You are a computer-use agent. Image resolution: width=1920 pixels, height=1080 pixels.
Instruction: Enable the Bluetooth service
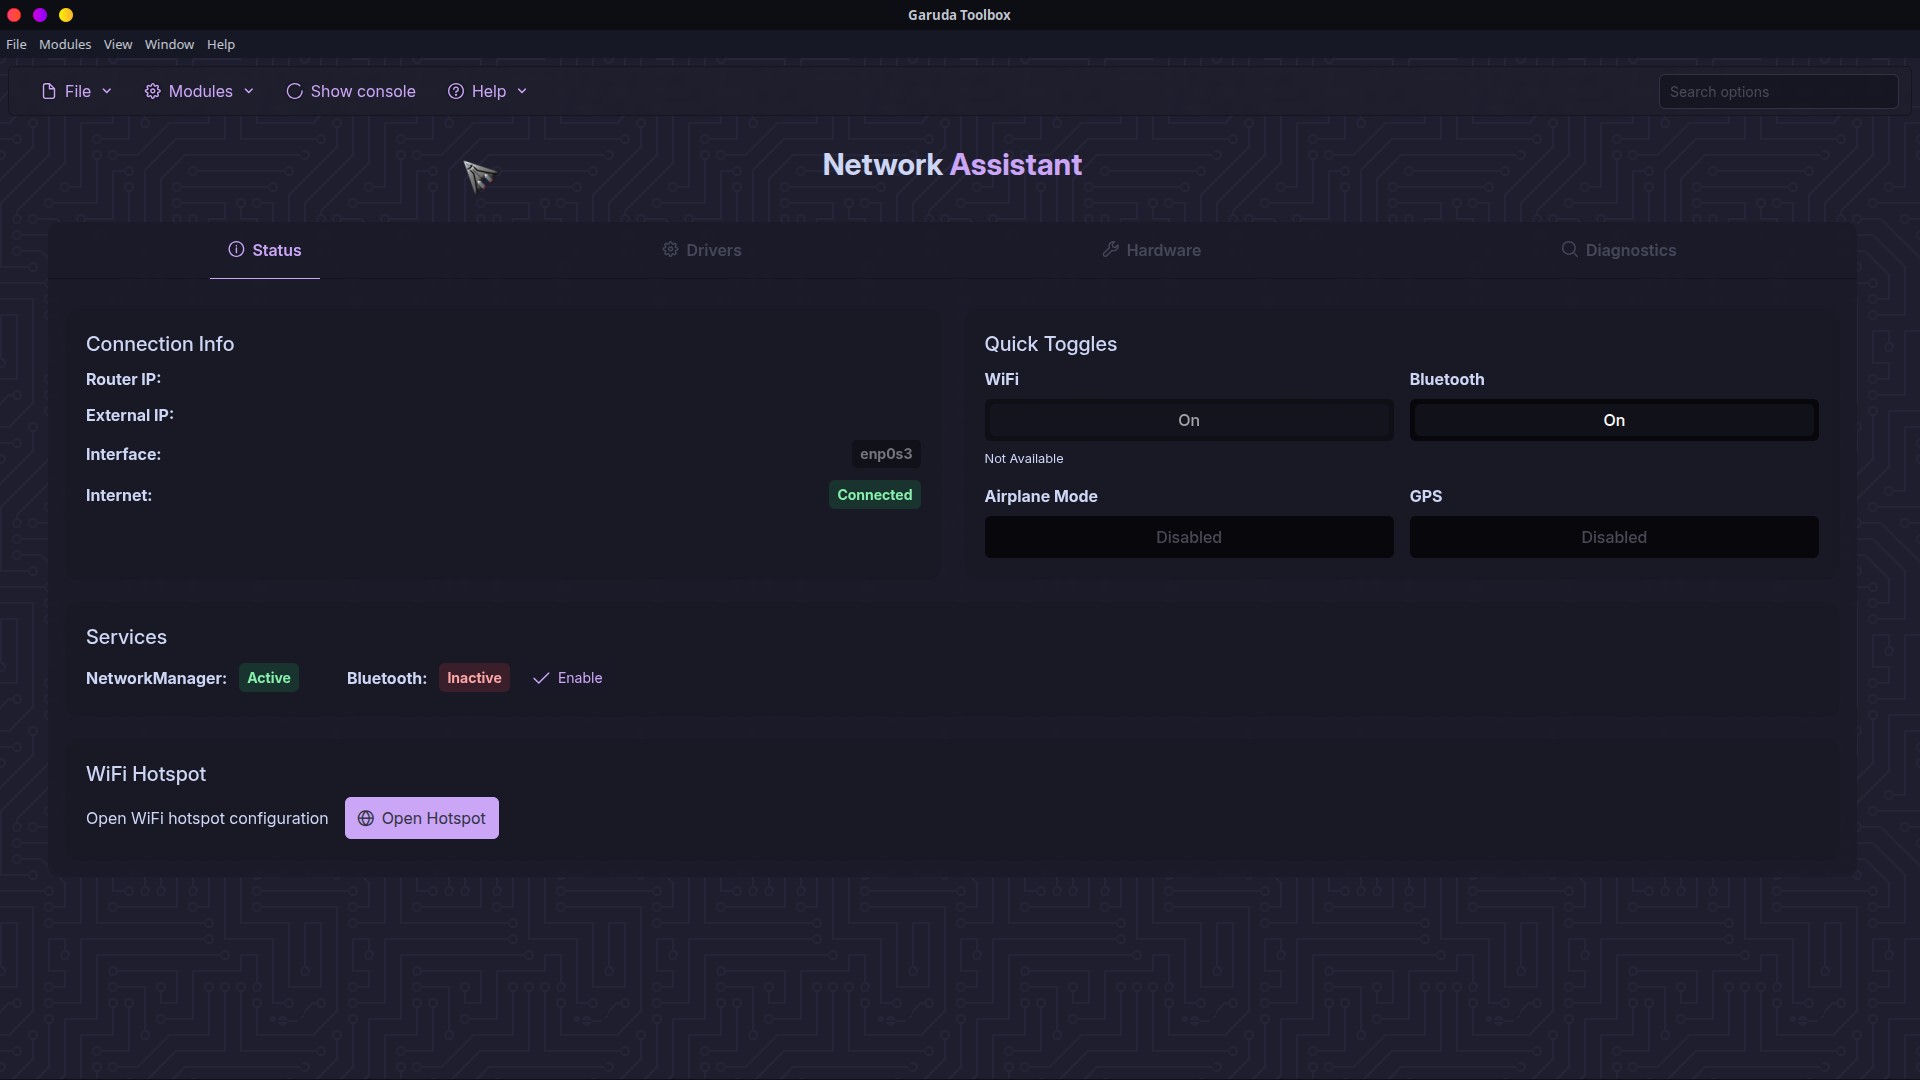click(x=568, y=678)
